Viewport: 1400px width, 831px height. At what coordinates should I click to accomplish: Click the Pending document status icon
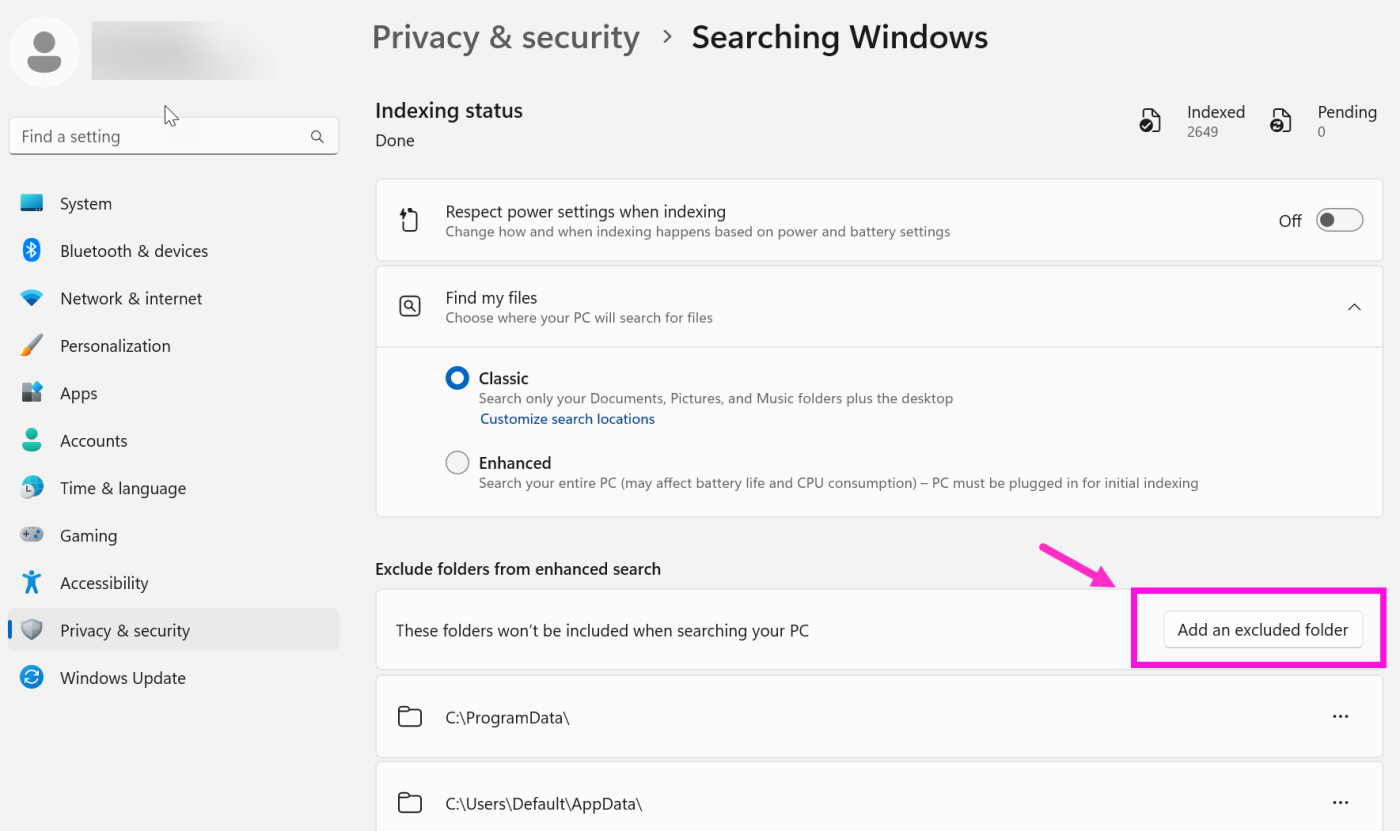pos(1280,121)
